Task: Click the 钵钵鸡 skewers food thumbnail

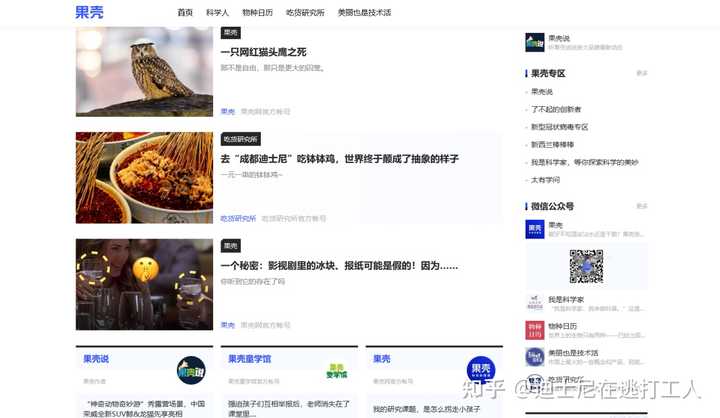Action: (144, 178)
